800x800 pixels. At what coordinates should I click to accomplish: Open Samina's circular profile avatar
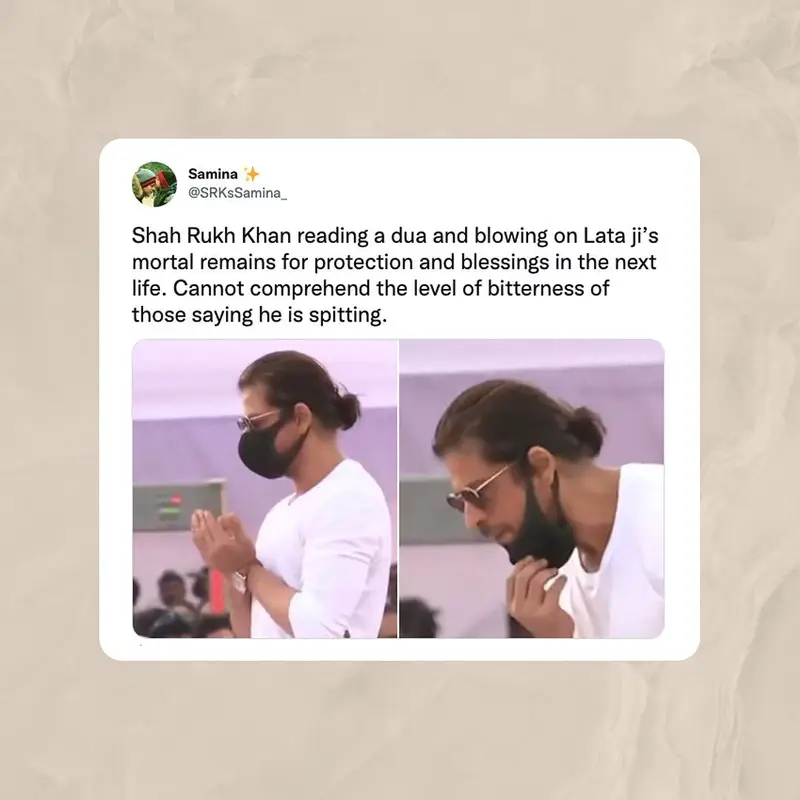point(155,184)
